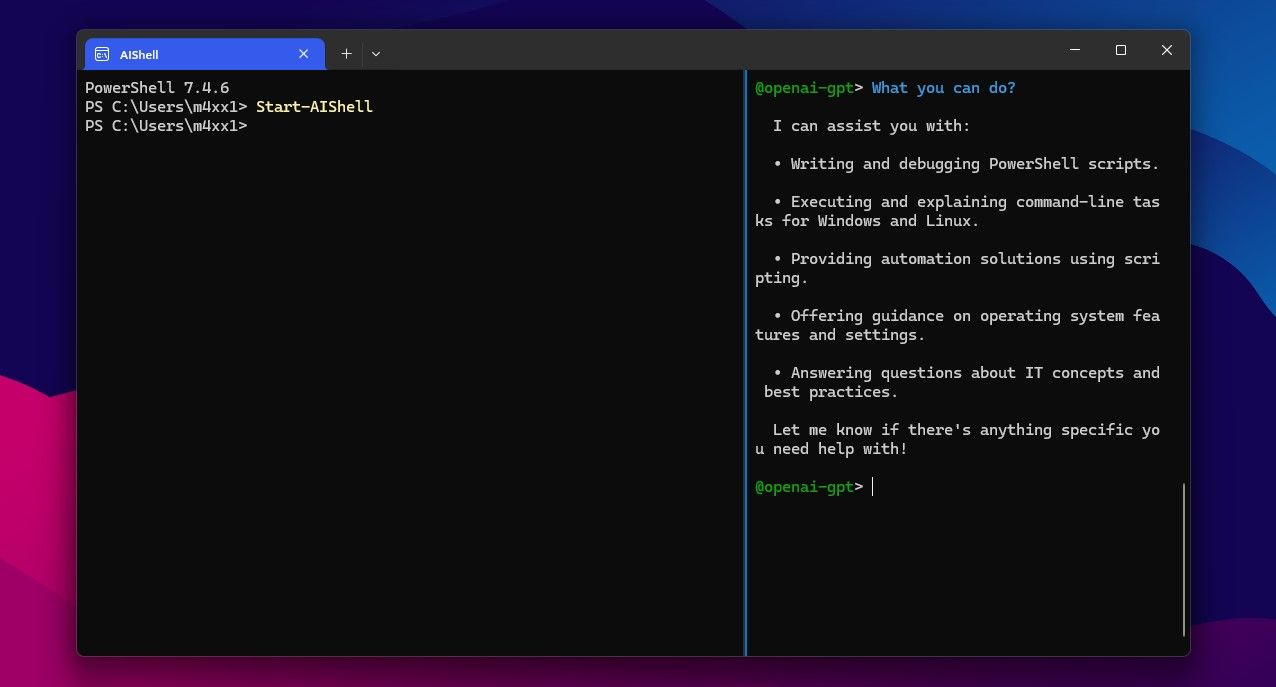Click the "Writing and debugging PowerShell scripts" bullet
Screen dimensions: 1276x687
tap(974, 164)
